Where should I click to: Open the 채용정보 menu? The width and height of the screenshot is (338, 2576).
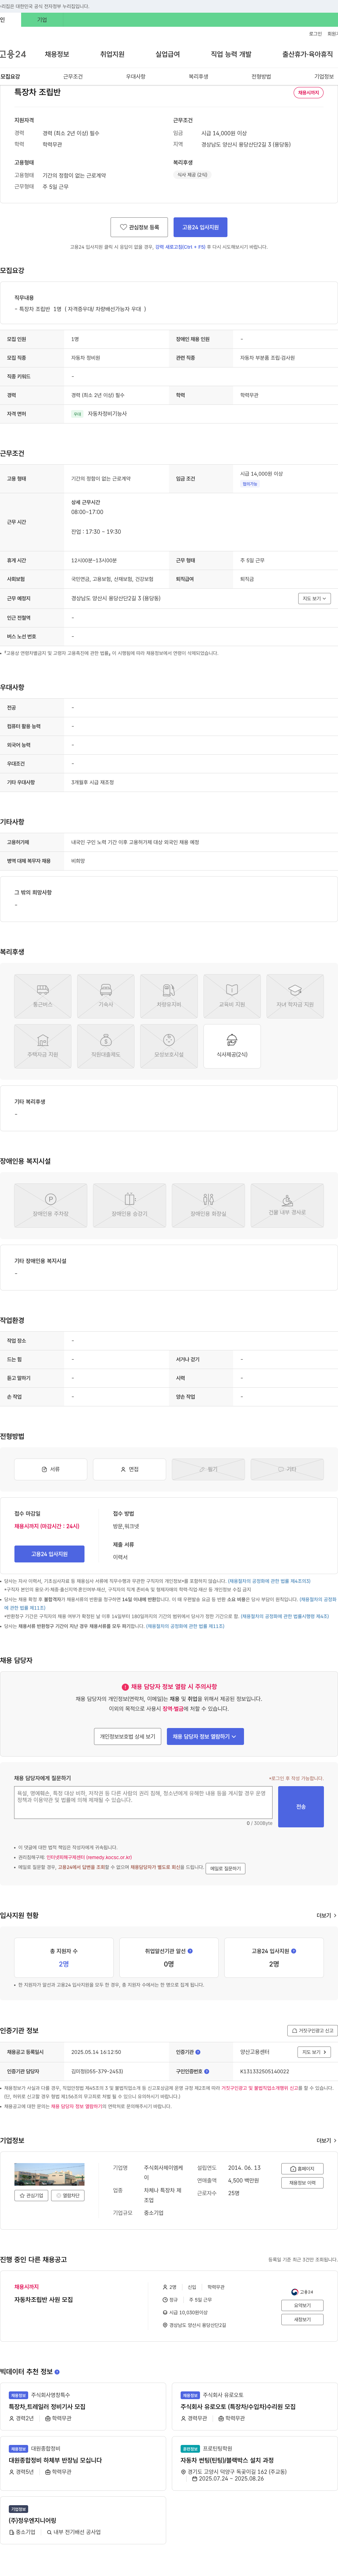(x=57, y=54)
